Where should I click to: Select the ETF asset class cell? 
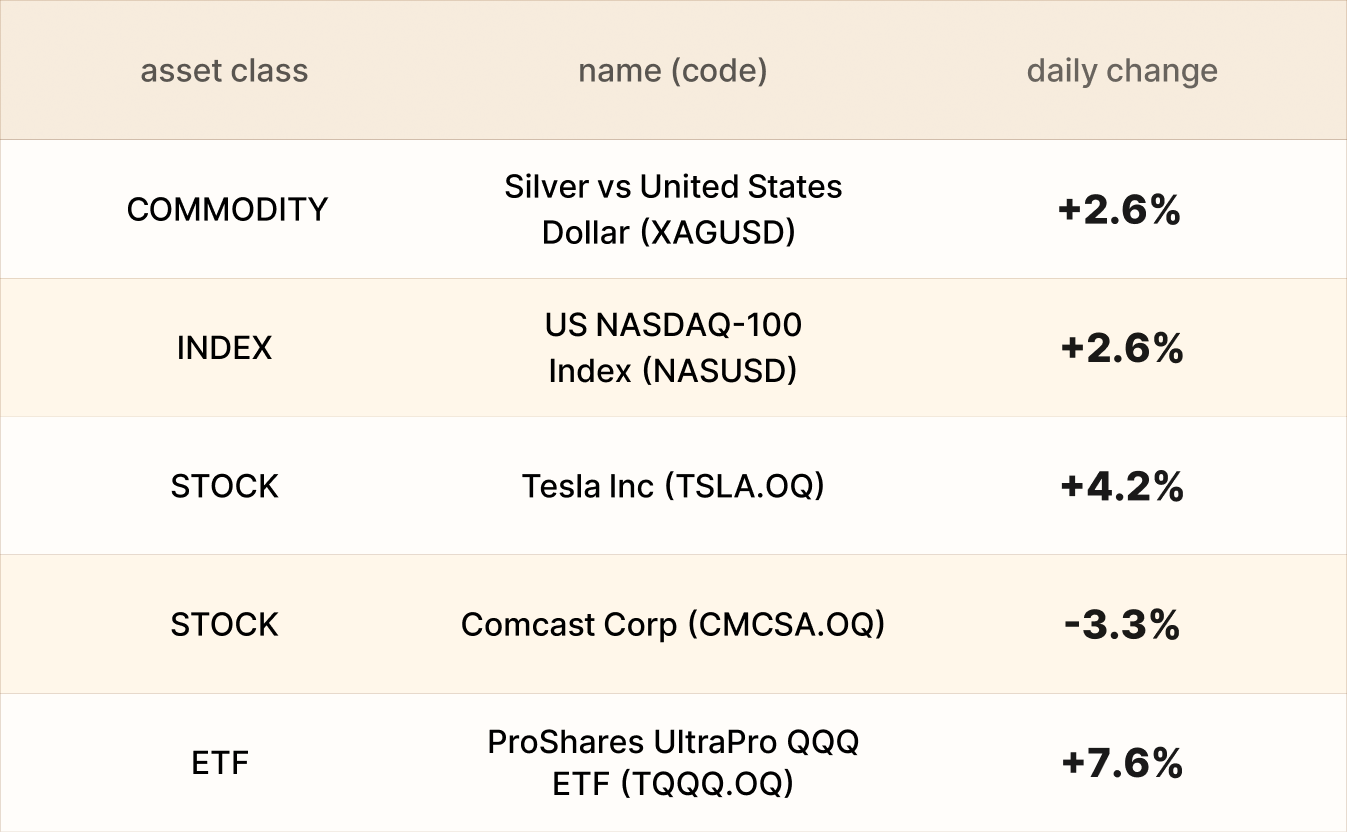[220, 763]
